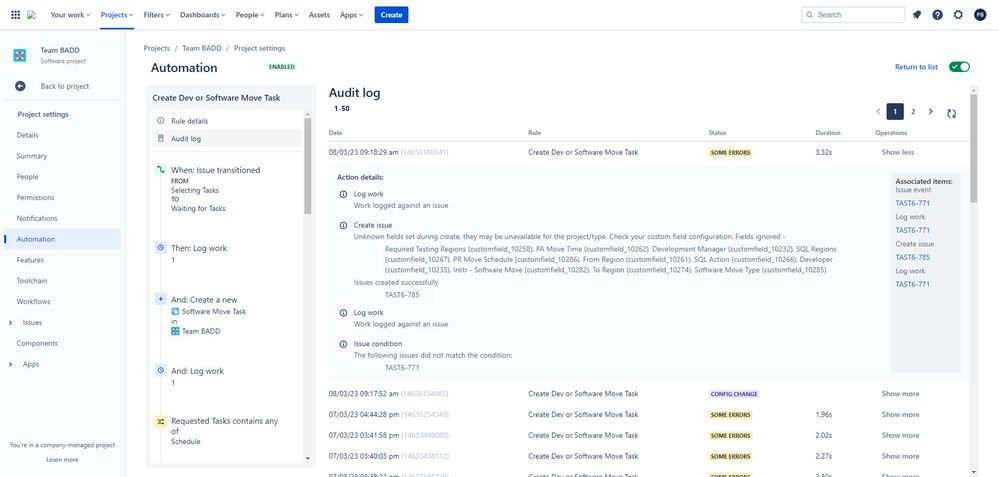999x477 pixels.
Task: Select Workflows in project settings
Action: 33,302
